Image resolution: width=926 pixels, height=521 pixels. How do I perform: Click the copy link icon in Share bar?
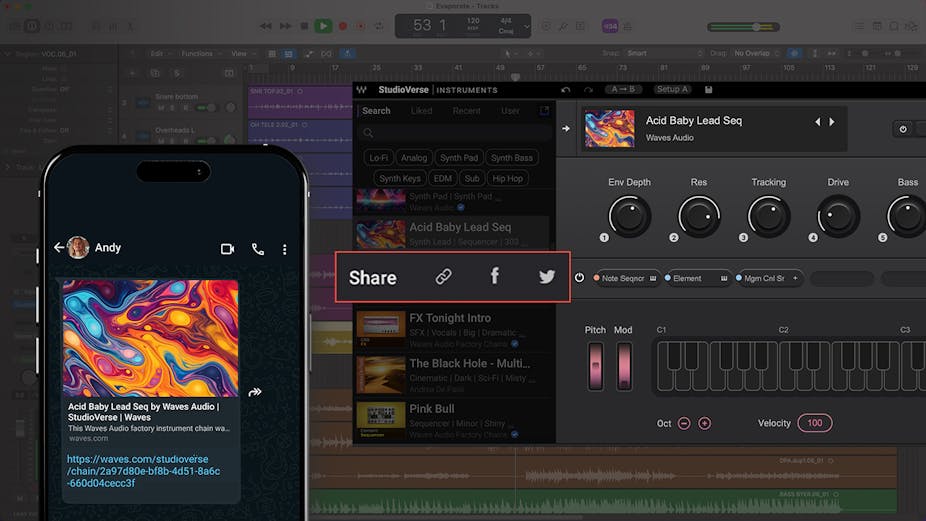pos(444,277)
